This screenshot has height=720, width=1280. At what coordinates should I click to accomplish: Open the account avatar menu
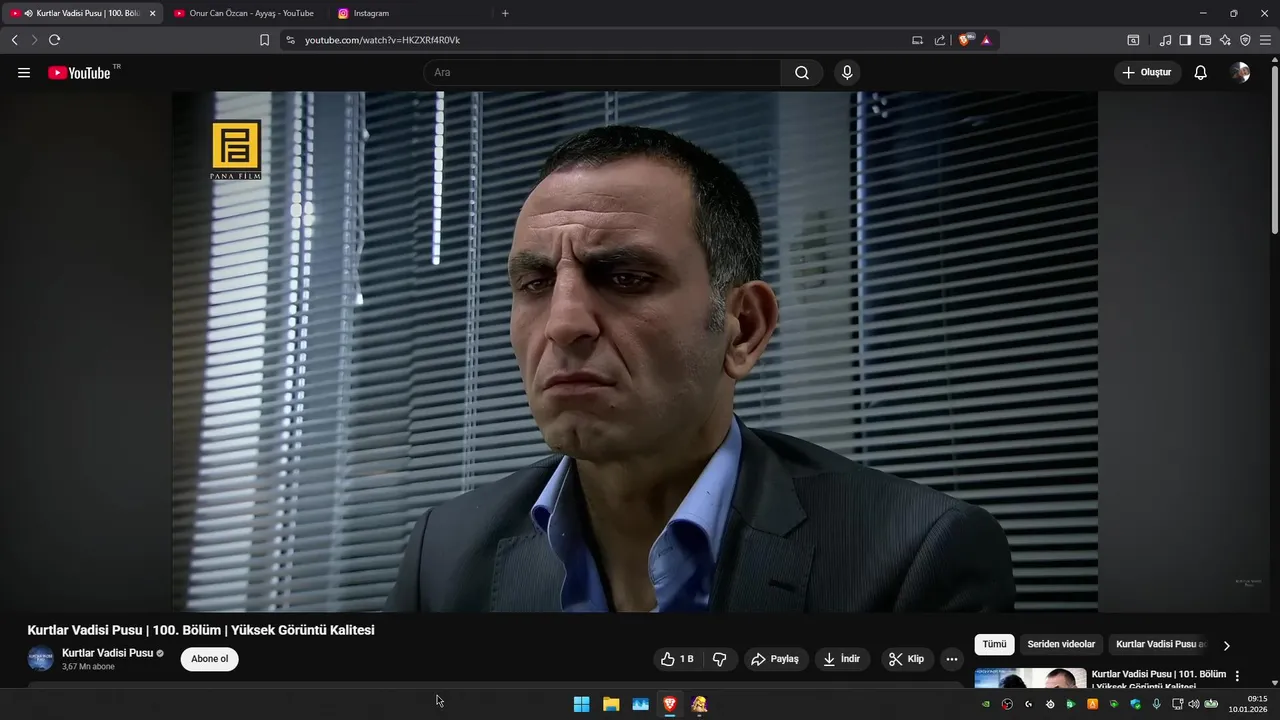pyautogui.click(x=1240, y=73)
